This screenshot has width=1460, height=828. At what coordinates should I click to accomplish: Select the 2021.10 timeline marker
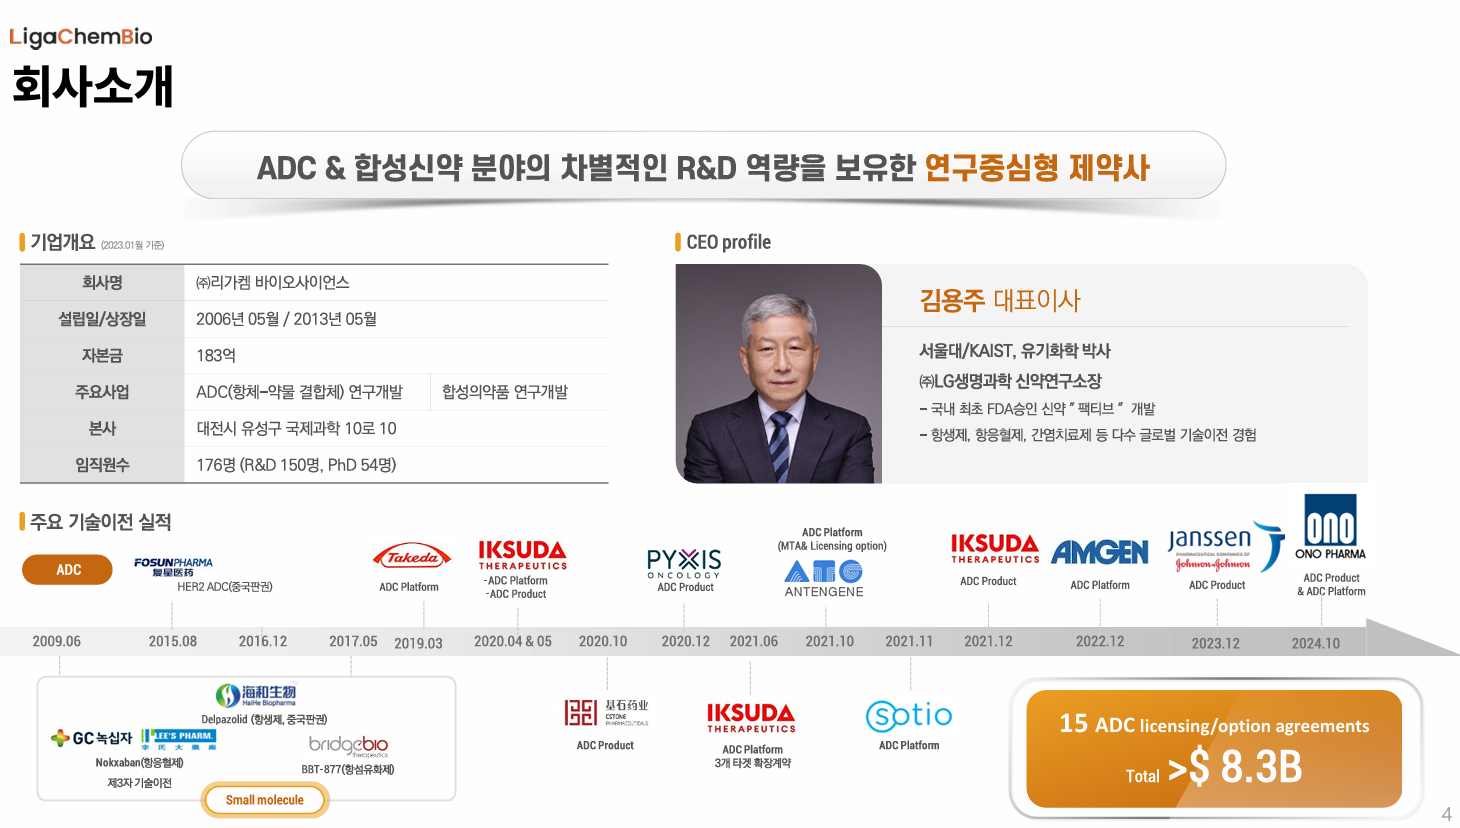[x=830, y=641]
